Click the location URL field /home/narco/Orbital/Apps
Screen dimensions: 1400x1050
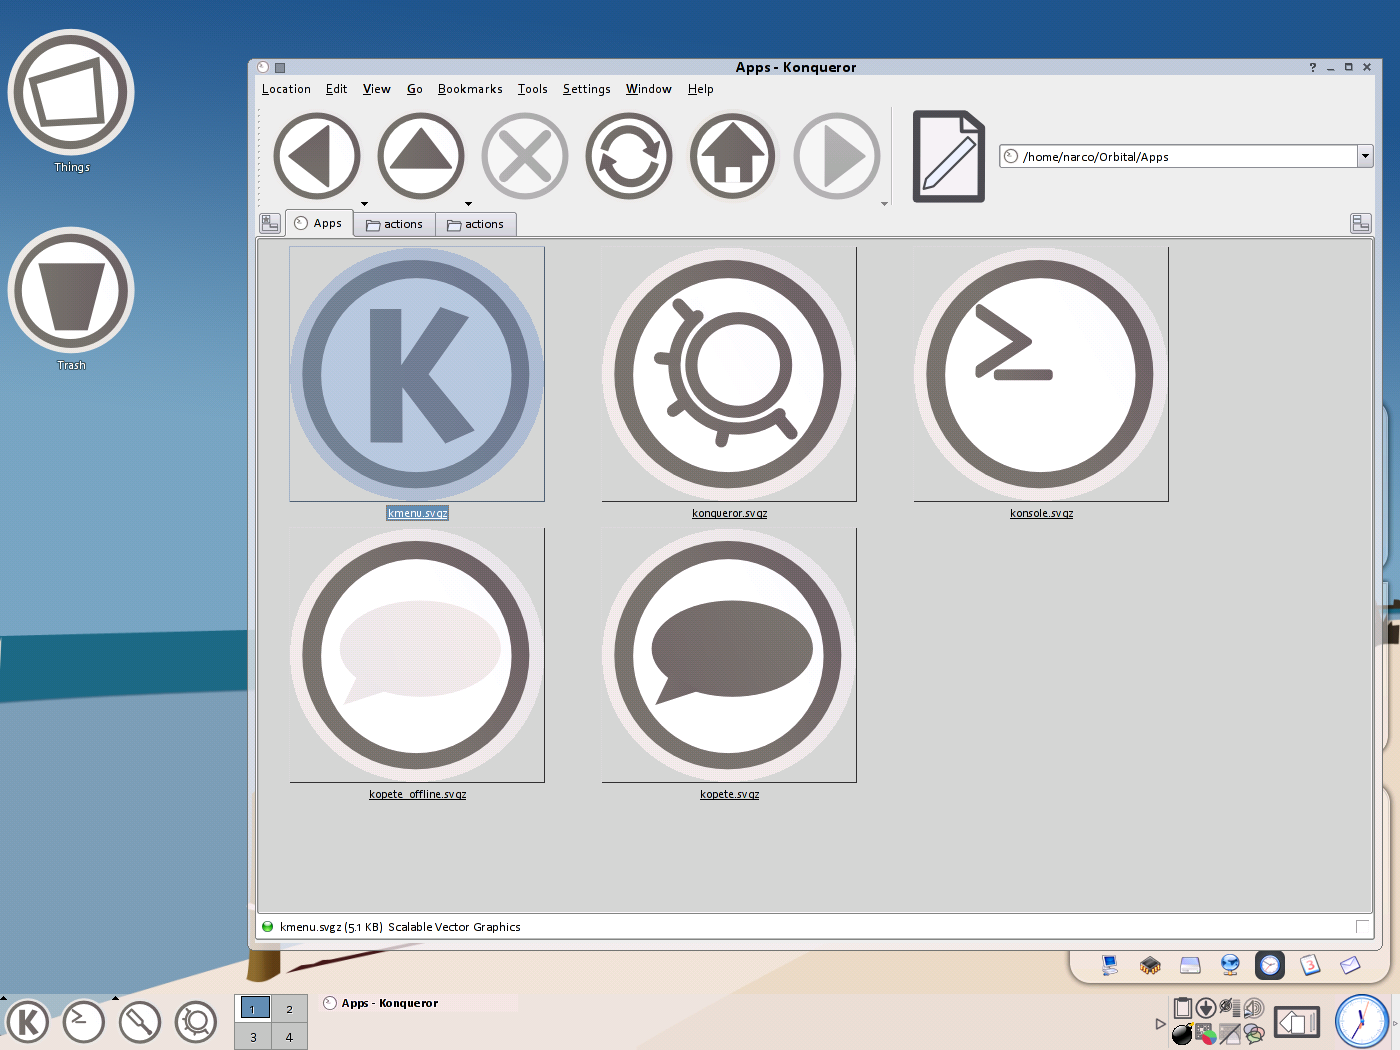click(x=1178, y=156)
